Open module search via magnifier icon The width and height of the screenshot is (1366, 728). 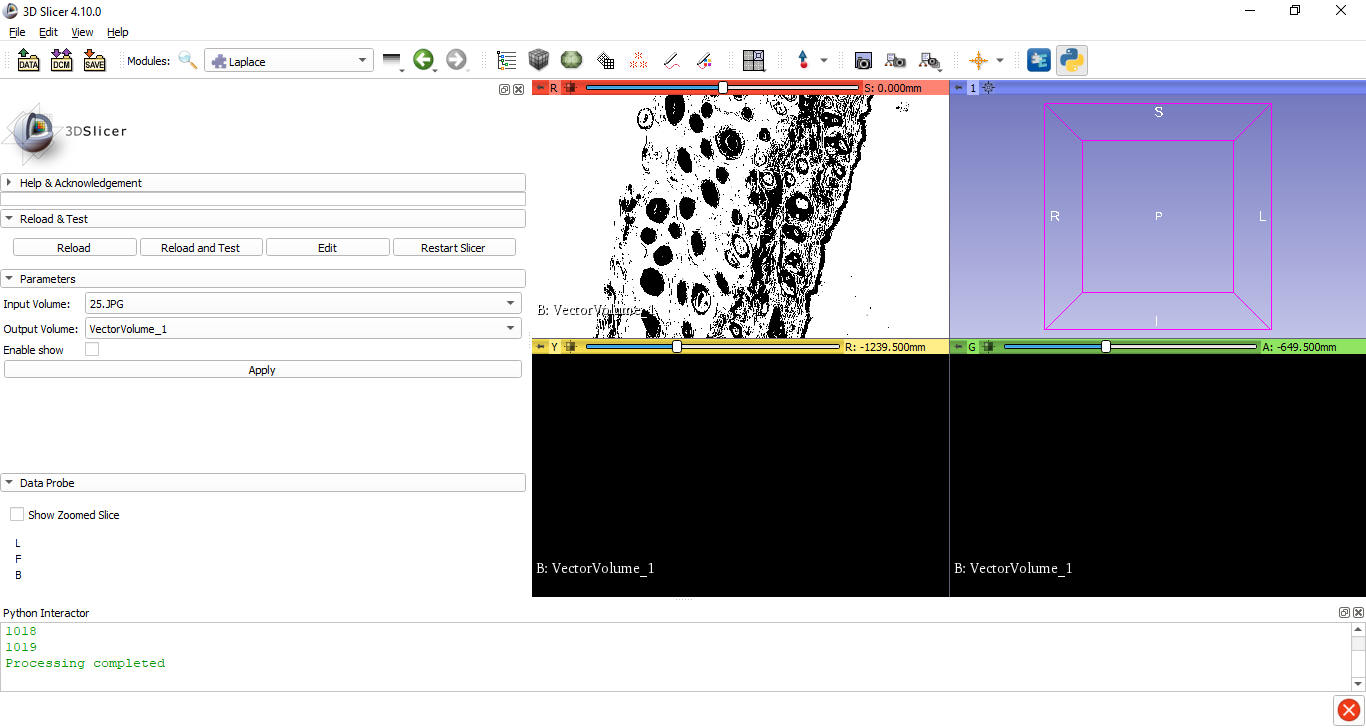188,61
